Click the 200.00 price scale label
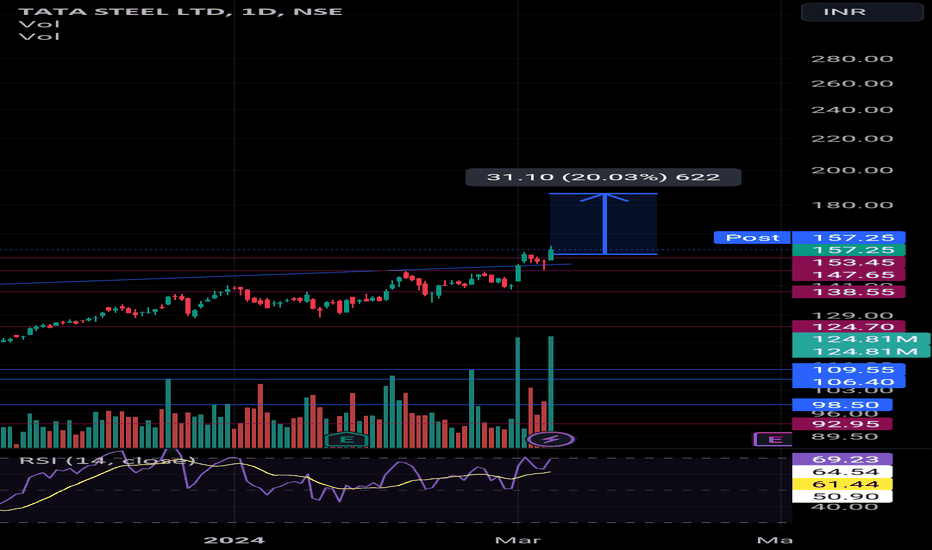932x550 pixels. (x=852, y=170)
